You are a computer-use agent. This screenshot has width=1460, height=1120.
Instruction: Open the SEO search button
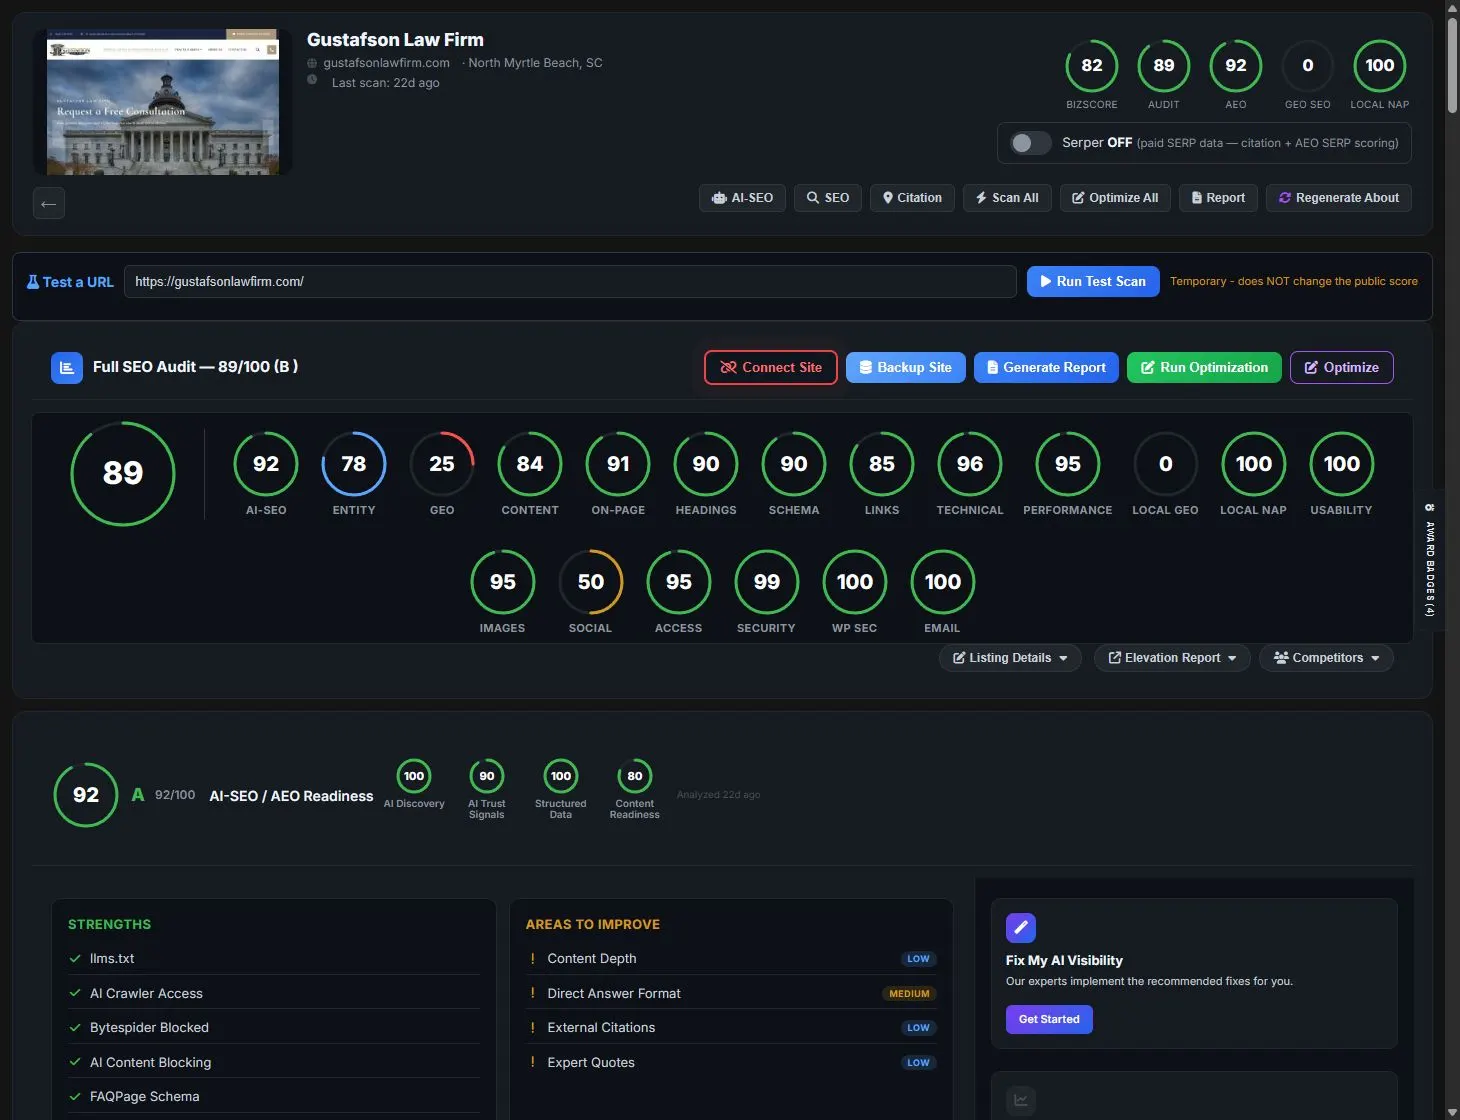coord(828,198)
